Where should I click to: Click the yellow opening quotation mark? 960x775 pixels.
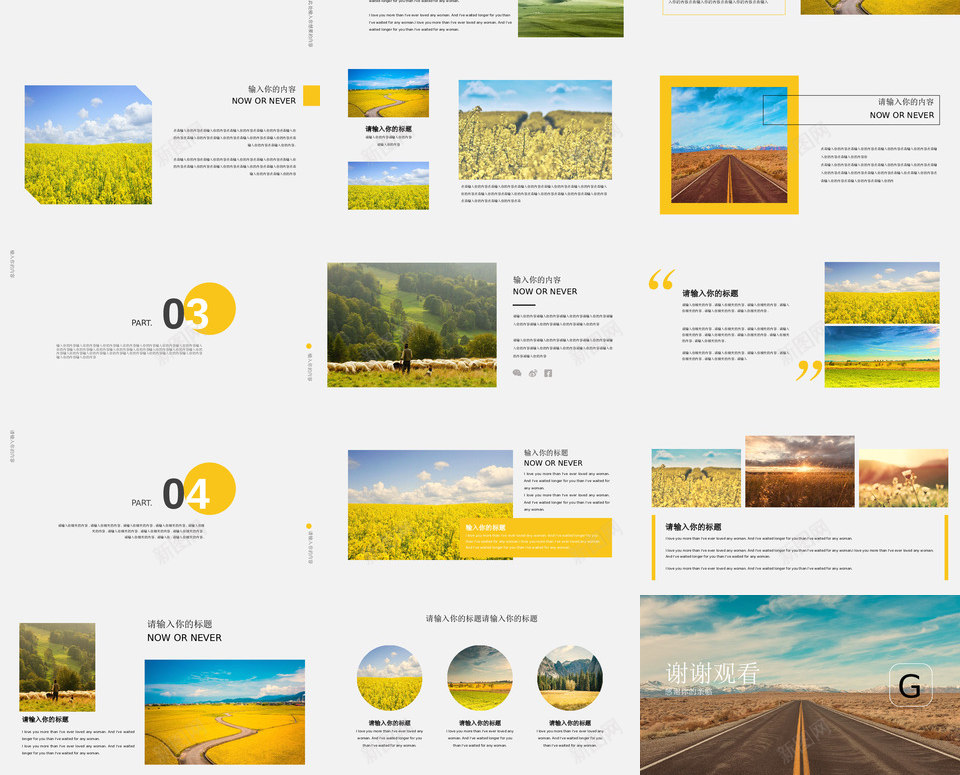[662, 279]
